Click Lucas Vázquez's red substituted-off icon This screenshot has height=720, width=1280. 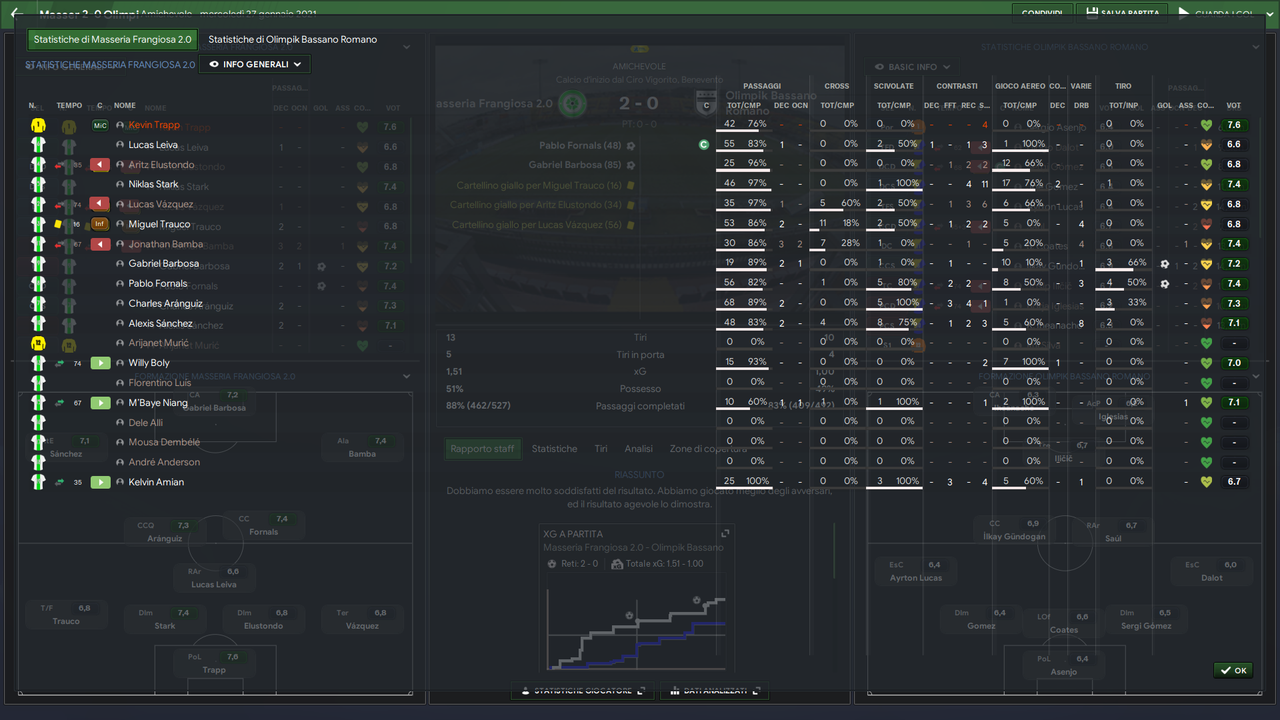pyautogui.click(x=100, y=204)
